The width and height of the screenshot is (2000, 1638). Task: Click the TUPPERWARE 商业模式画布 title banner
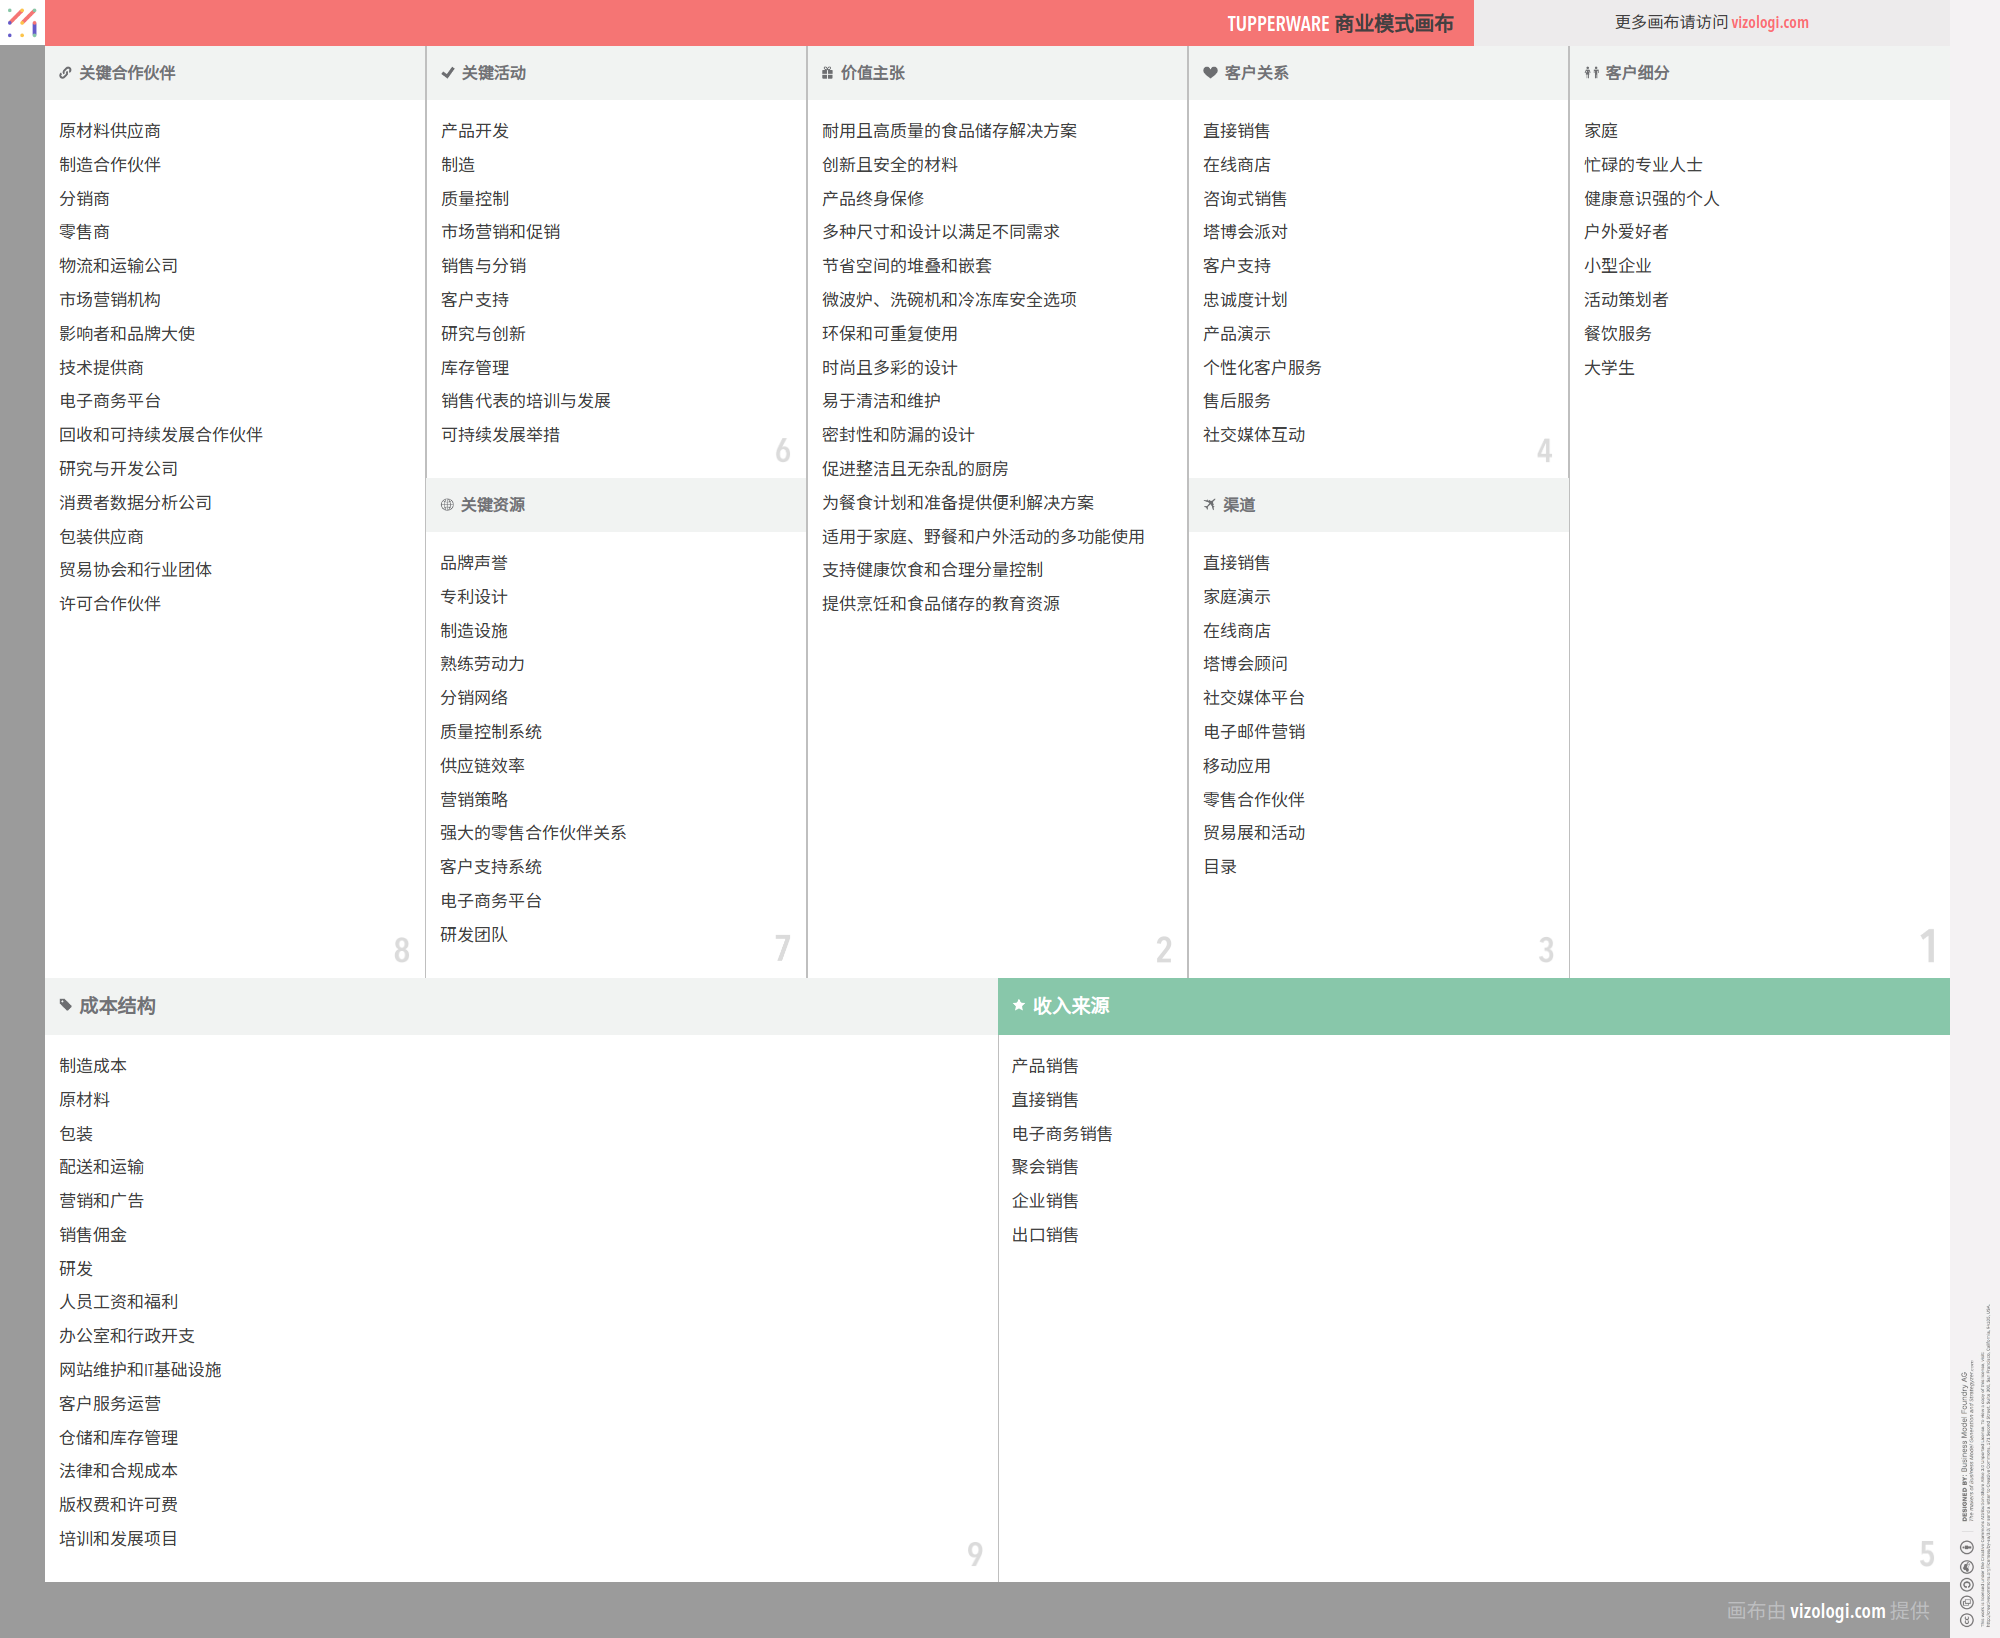[1339, 23]
